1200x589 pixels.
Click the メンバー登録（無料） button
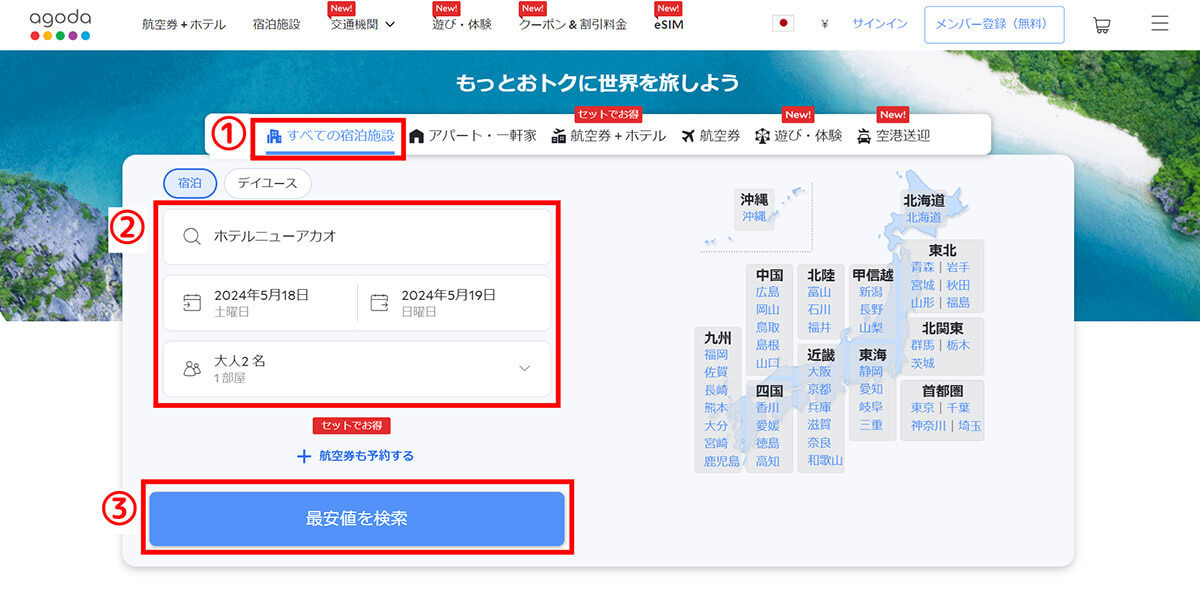tap(994, 25)
